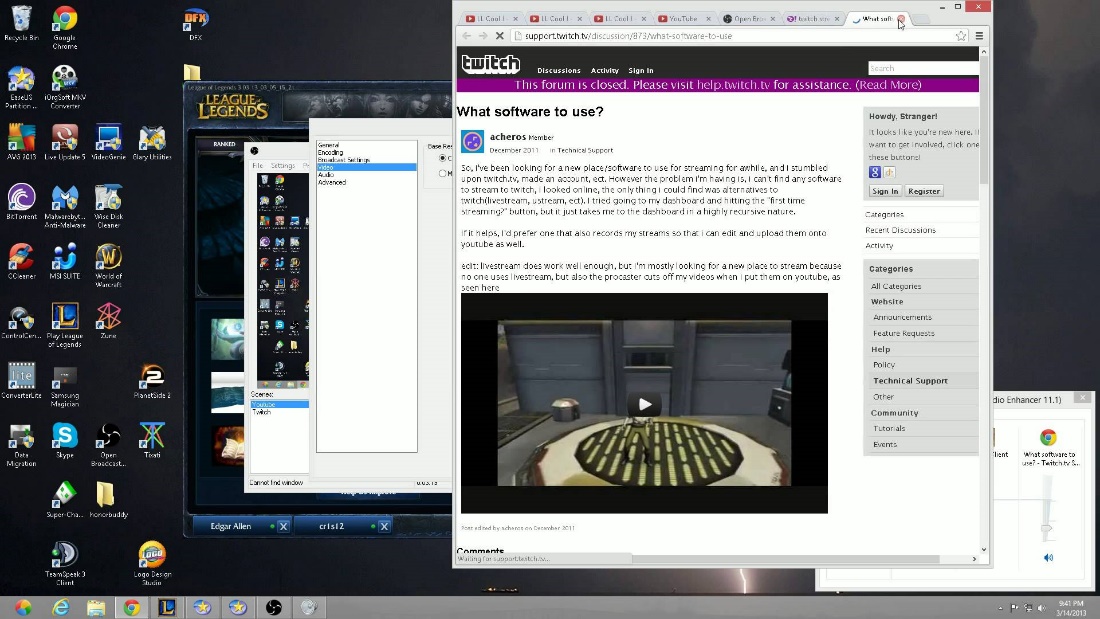Click the Read More link in banner
This screenshot has width=1100, height=619.
[888, 85]
